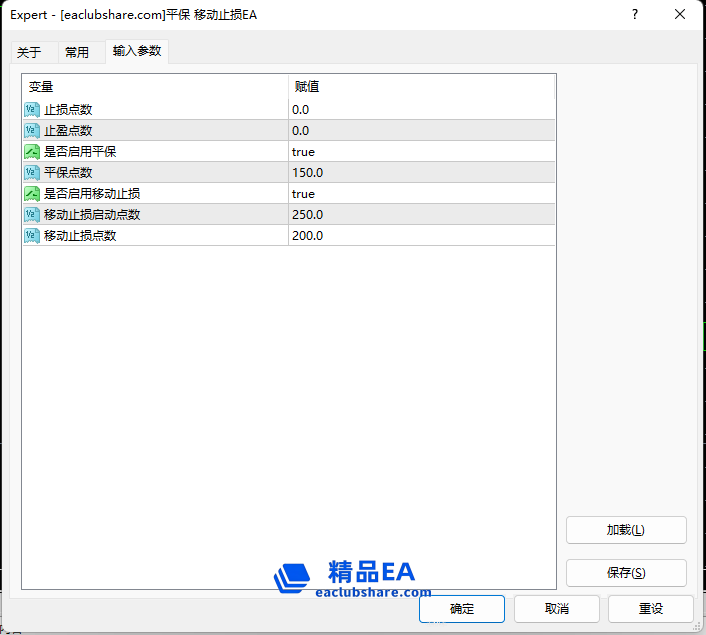
Task: Click the 赋值 column header
Action: [421, 86]
